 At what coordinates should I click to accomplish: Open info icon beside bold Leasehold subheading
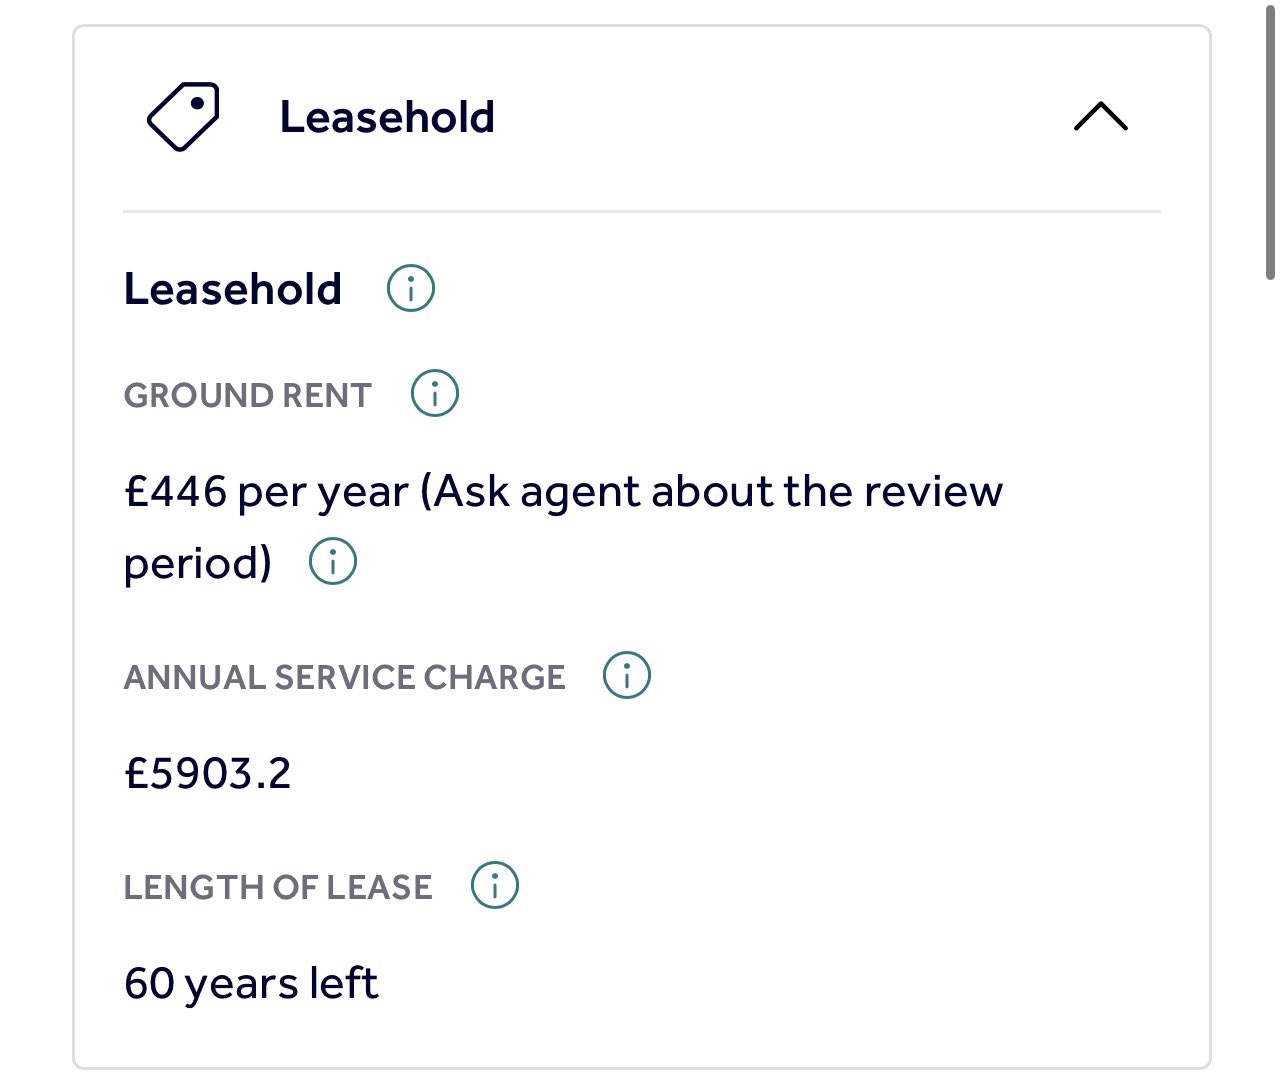coord(411,289)
